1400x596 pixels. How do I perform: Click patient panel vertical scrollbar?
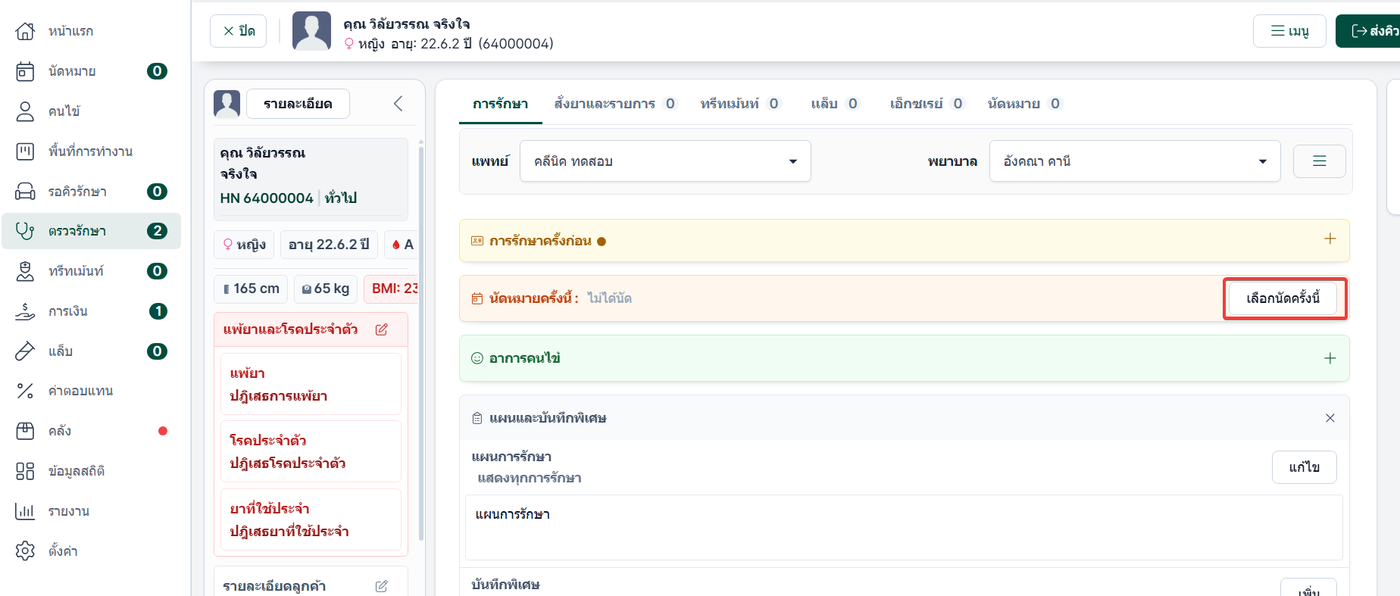pyautogui.click(x=421, y=343)
